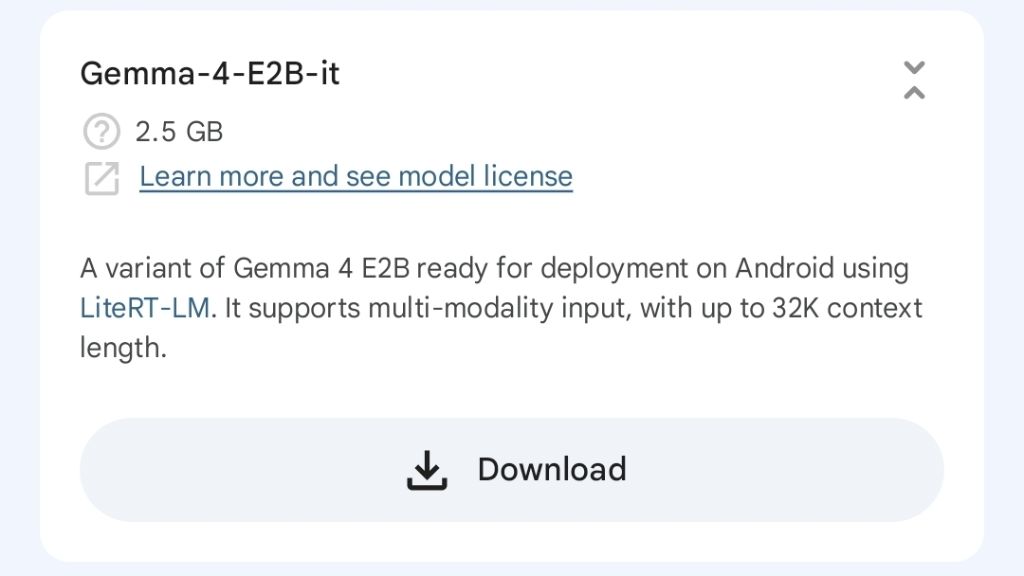Click the external link open icon
This screenshot has width=1024, height=576.
point(102,178)
